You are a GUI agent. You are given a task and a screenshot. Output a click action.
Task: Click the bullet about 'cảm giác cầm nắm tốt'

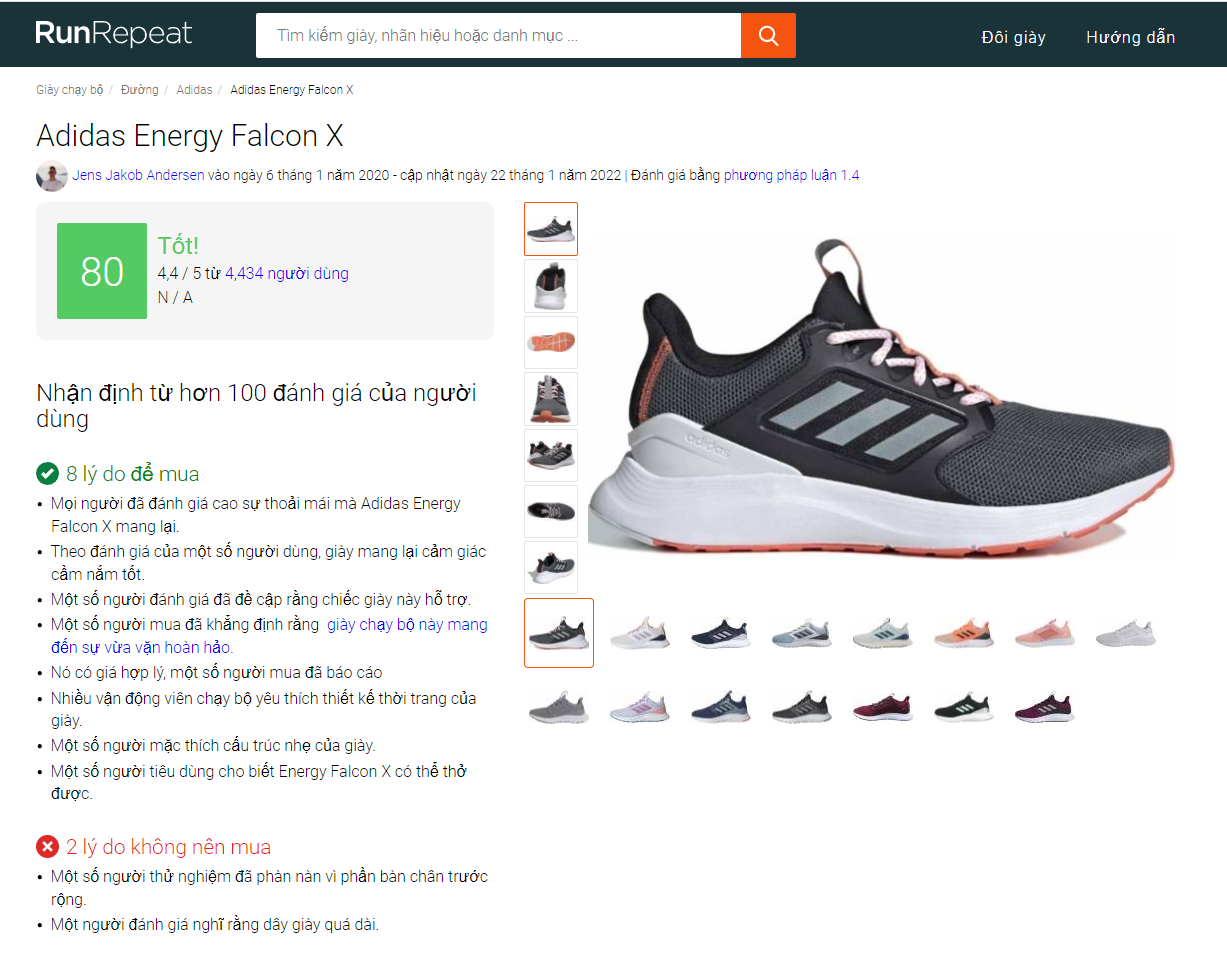pyautogui.click(x=269, y=563)
